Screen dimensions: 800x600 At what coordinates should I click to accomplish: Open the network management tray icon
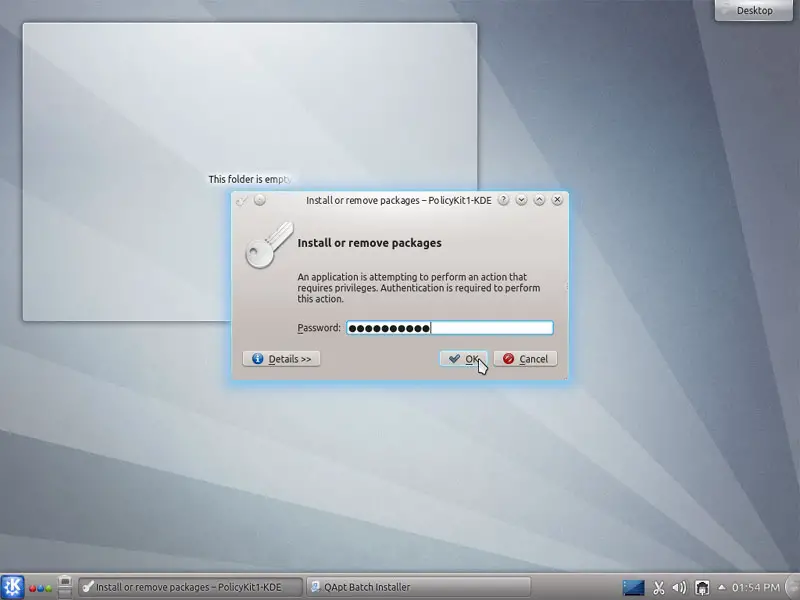pos(702,588)
